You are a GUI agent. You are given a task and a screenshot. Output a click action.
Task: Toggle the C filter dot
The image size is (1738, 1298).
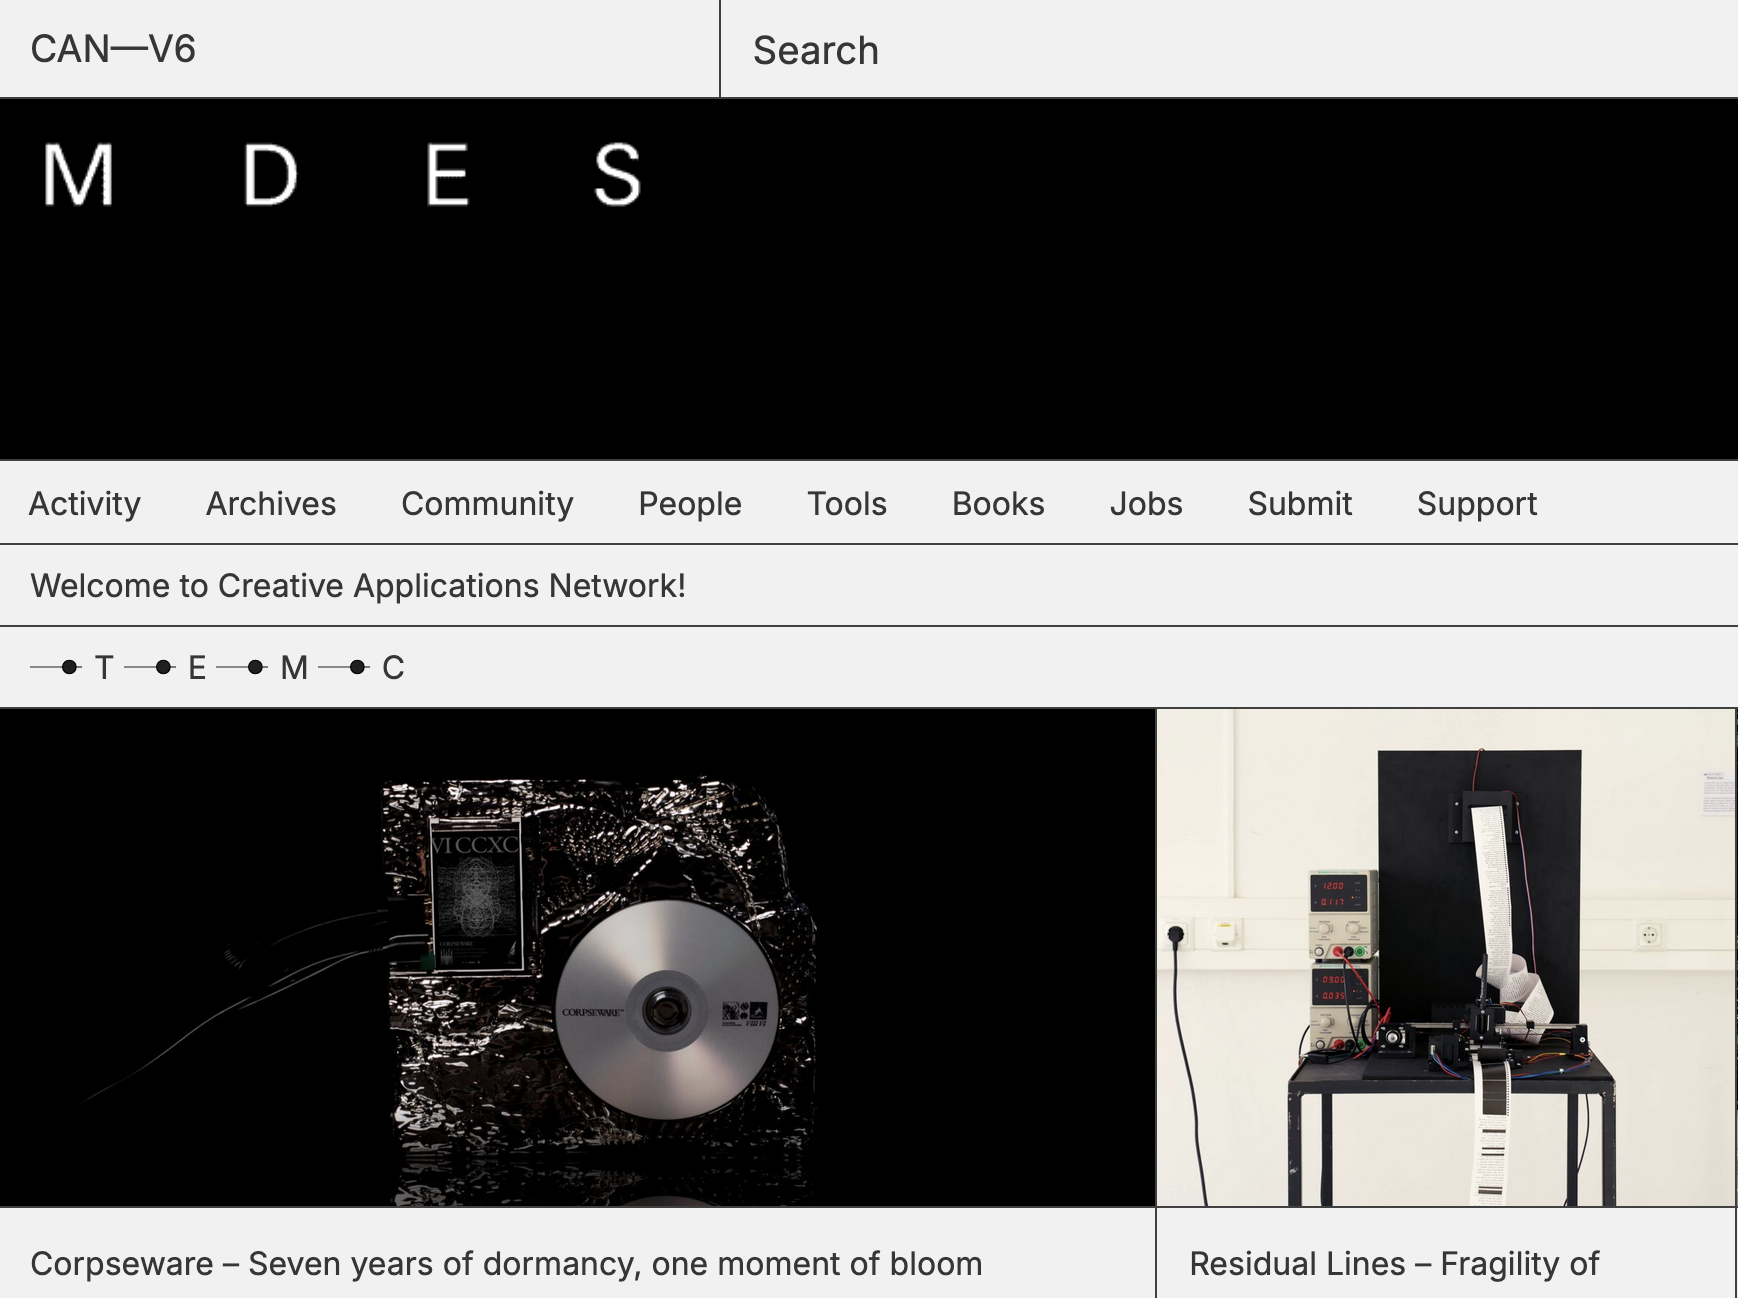(357, 667)
